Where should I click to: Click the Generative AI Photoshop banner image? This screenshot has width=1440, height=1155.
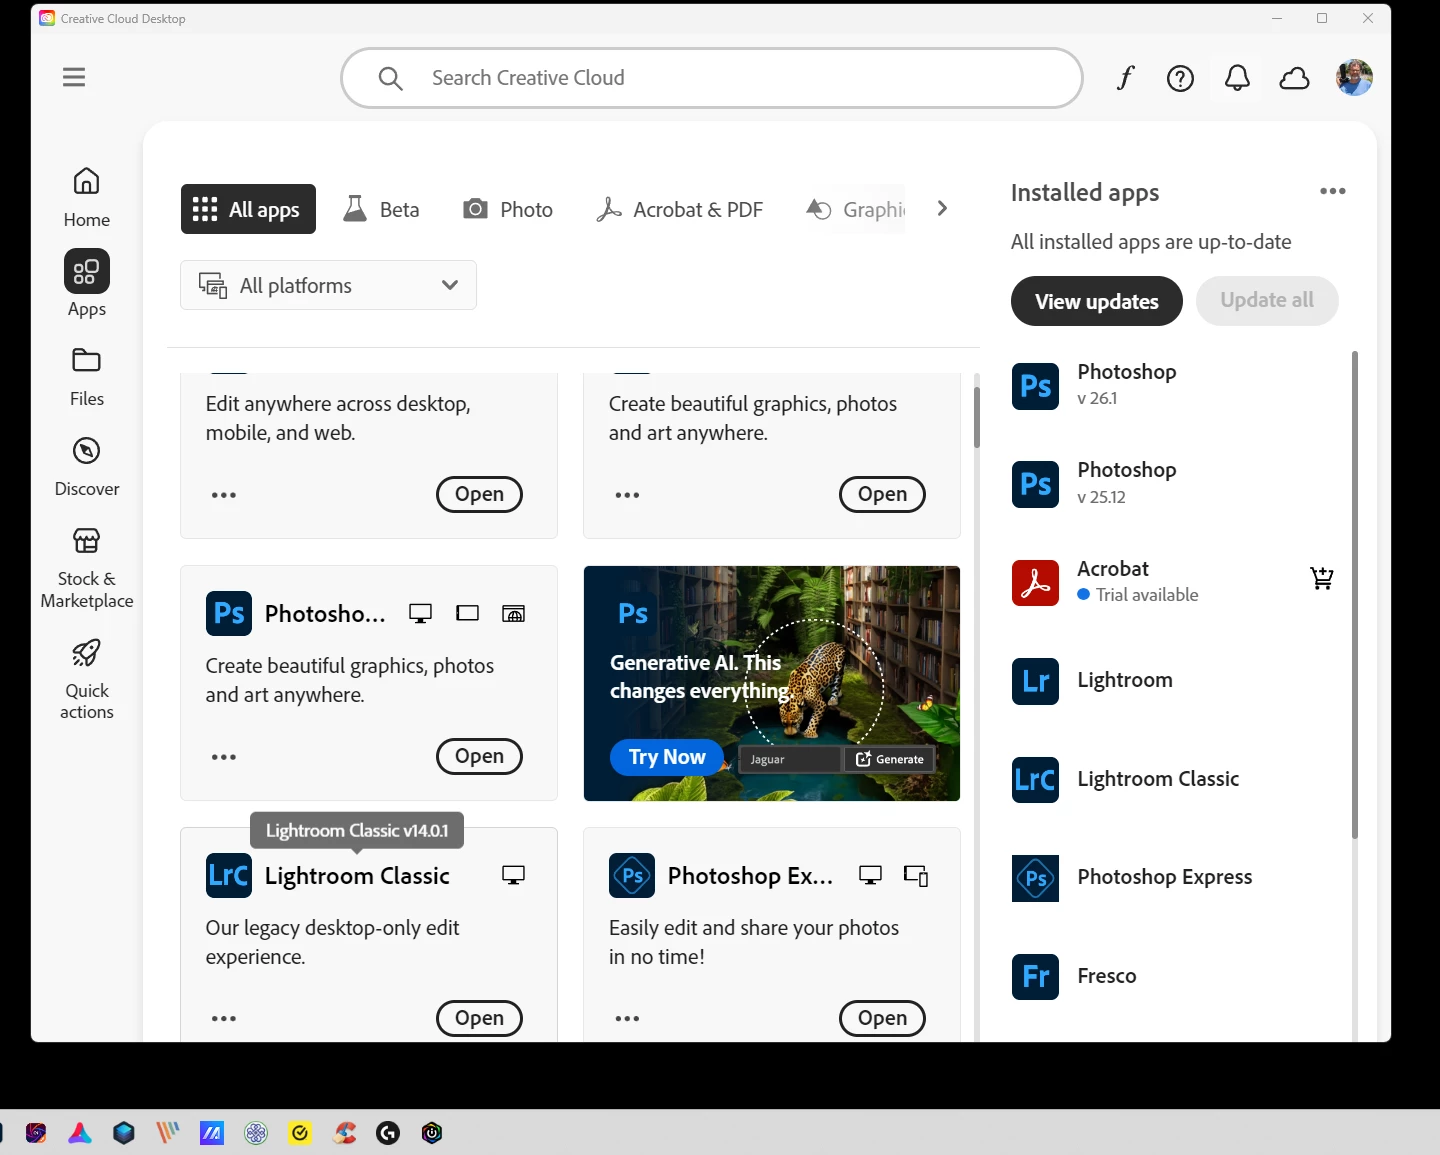pos(772,683)
